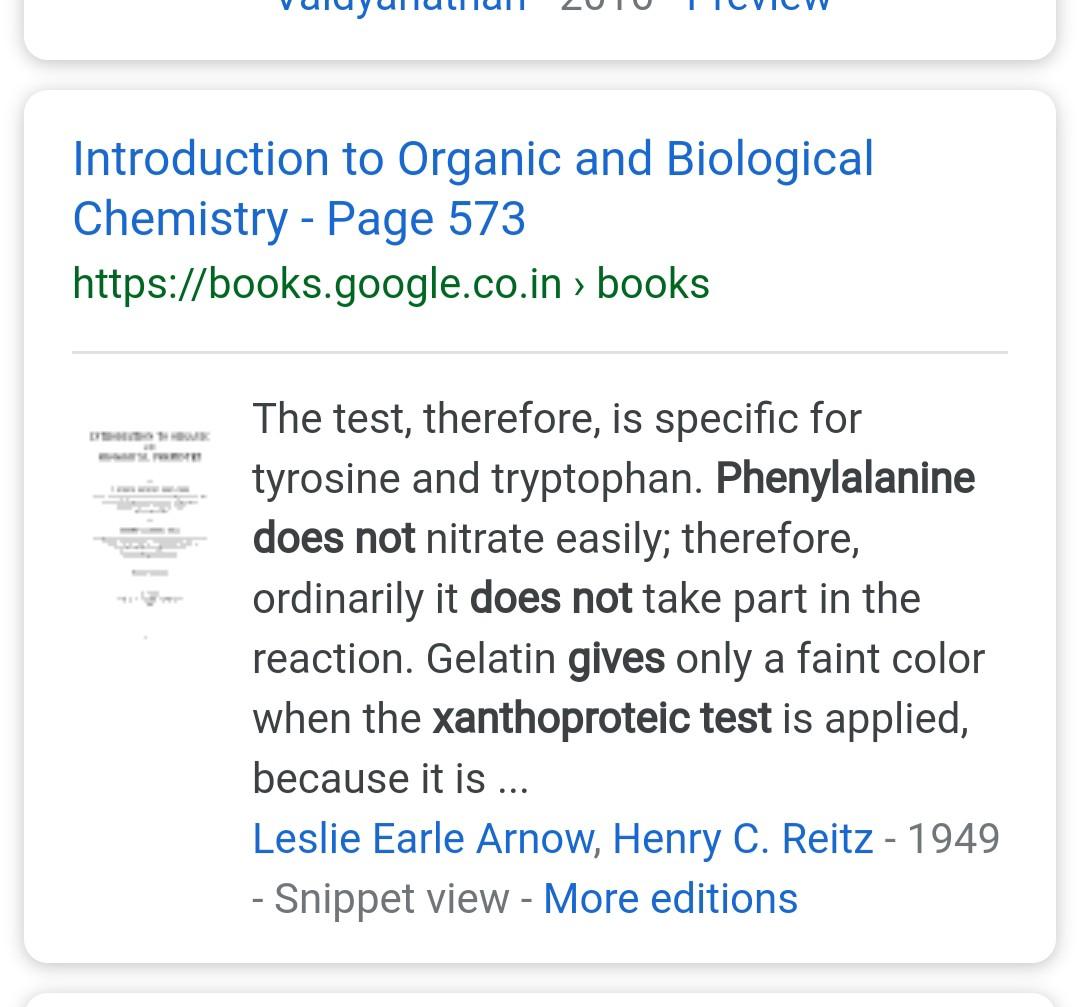Click the cut-off 2010 year at top
This screenshot has height=1007, width=1080.
tap(607, 6)
